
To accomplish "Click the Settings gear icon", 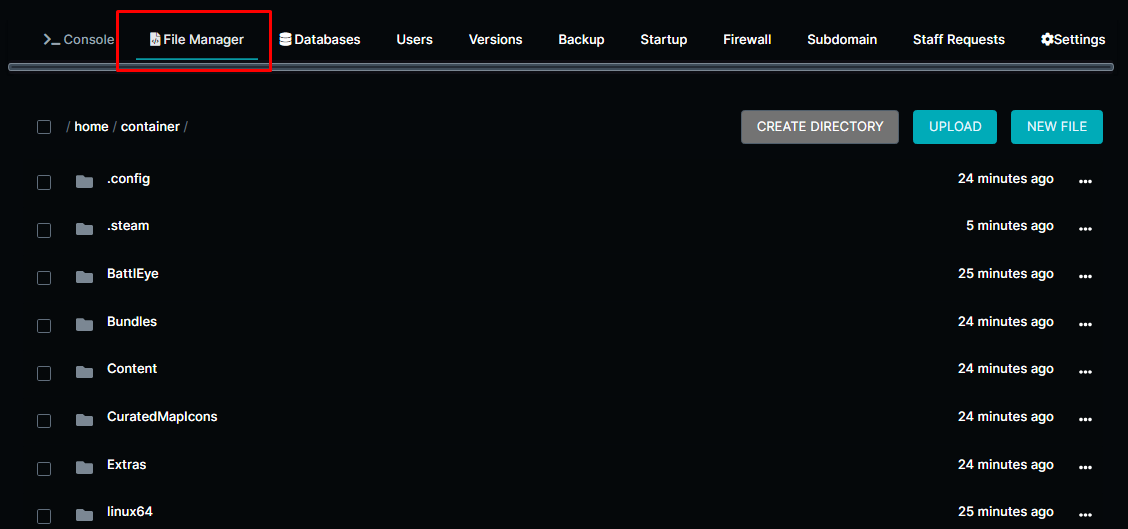I will click(x=1047, y=40).
